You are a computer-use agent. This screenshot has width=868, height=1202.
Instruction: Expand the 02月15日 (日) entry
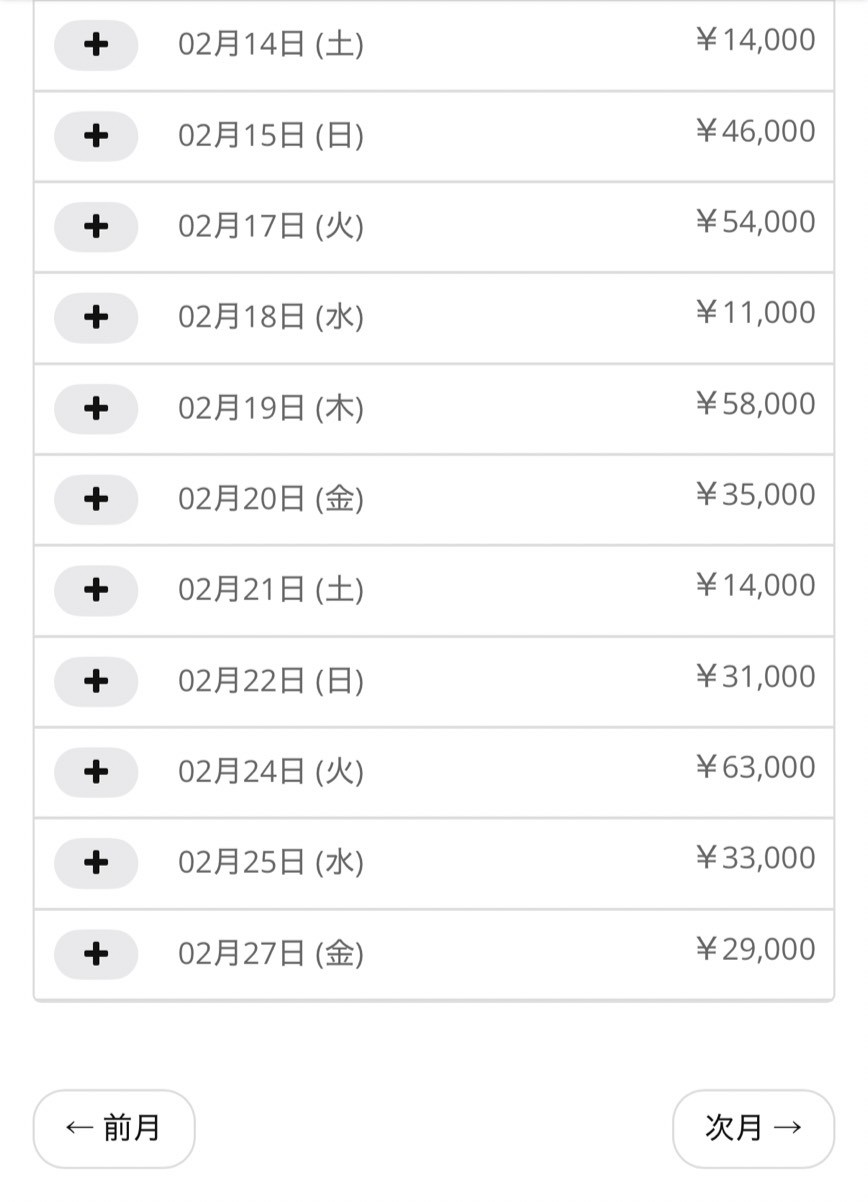pyautogui.click(x=96, y=136)
